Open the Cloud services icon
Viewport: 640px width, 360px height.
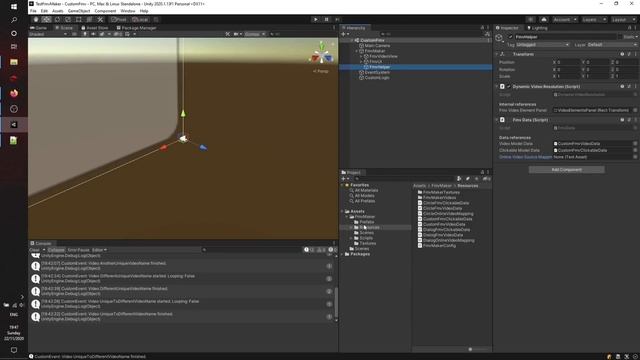pos(544,20)
